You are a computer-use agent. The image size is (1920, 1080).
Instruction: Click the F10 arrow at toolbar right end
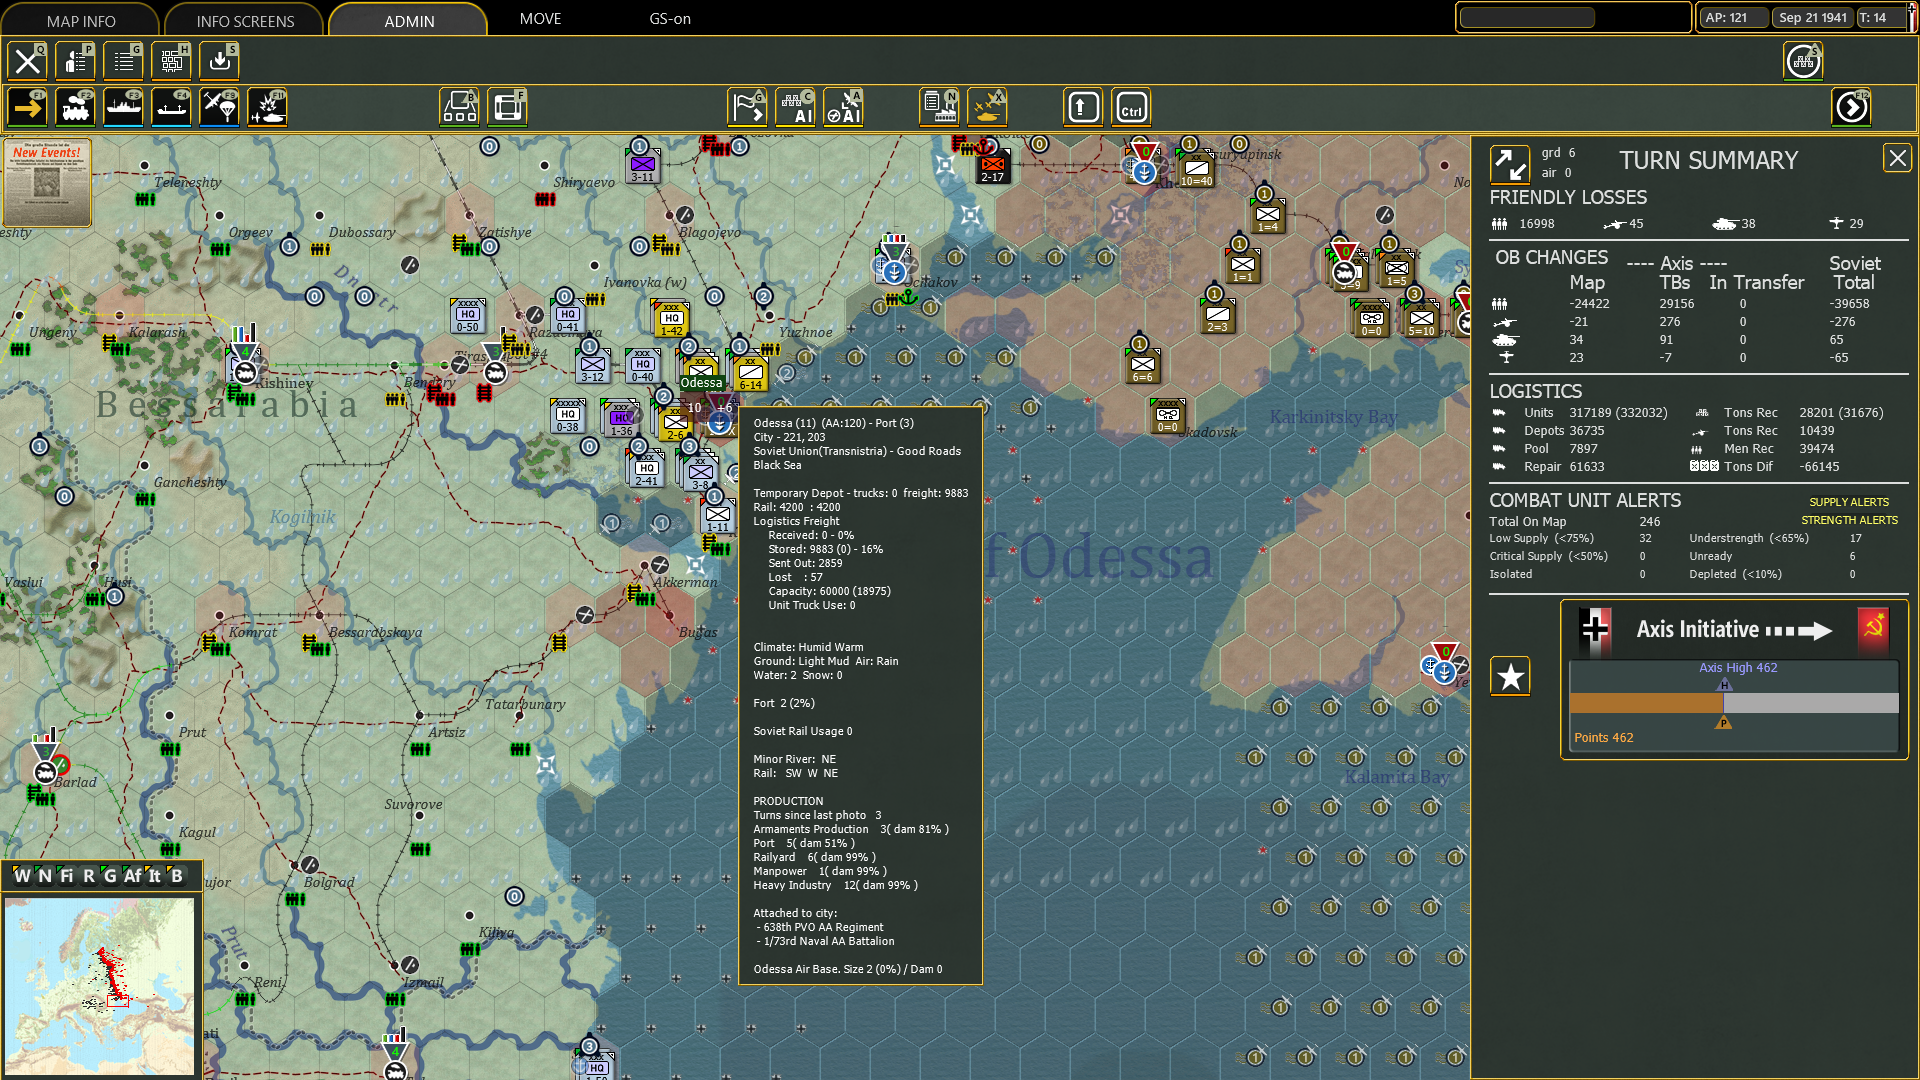(1851, 107)
